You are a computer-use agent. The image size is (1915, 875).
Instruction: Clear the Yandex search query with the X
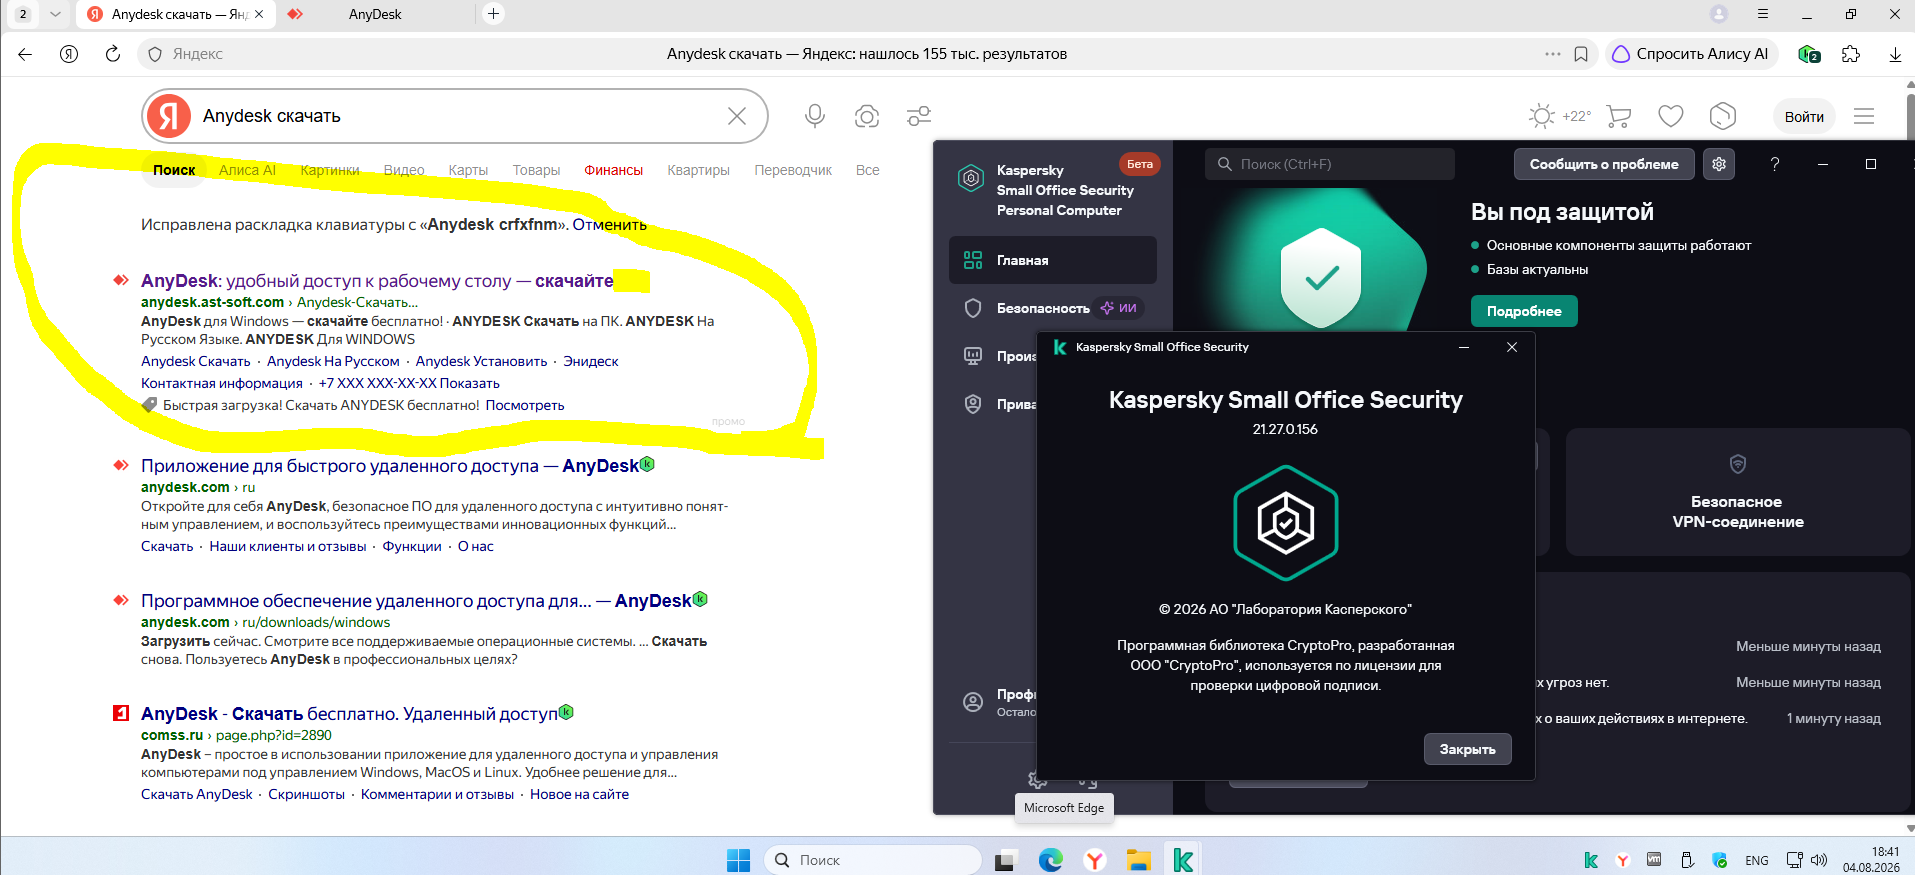737,116
